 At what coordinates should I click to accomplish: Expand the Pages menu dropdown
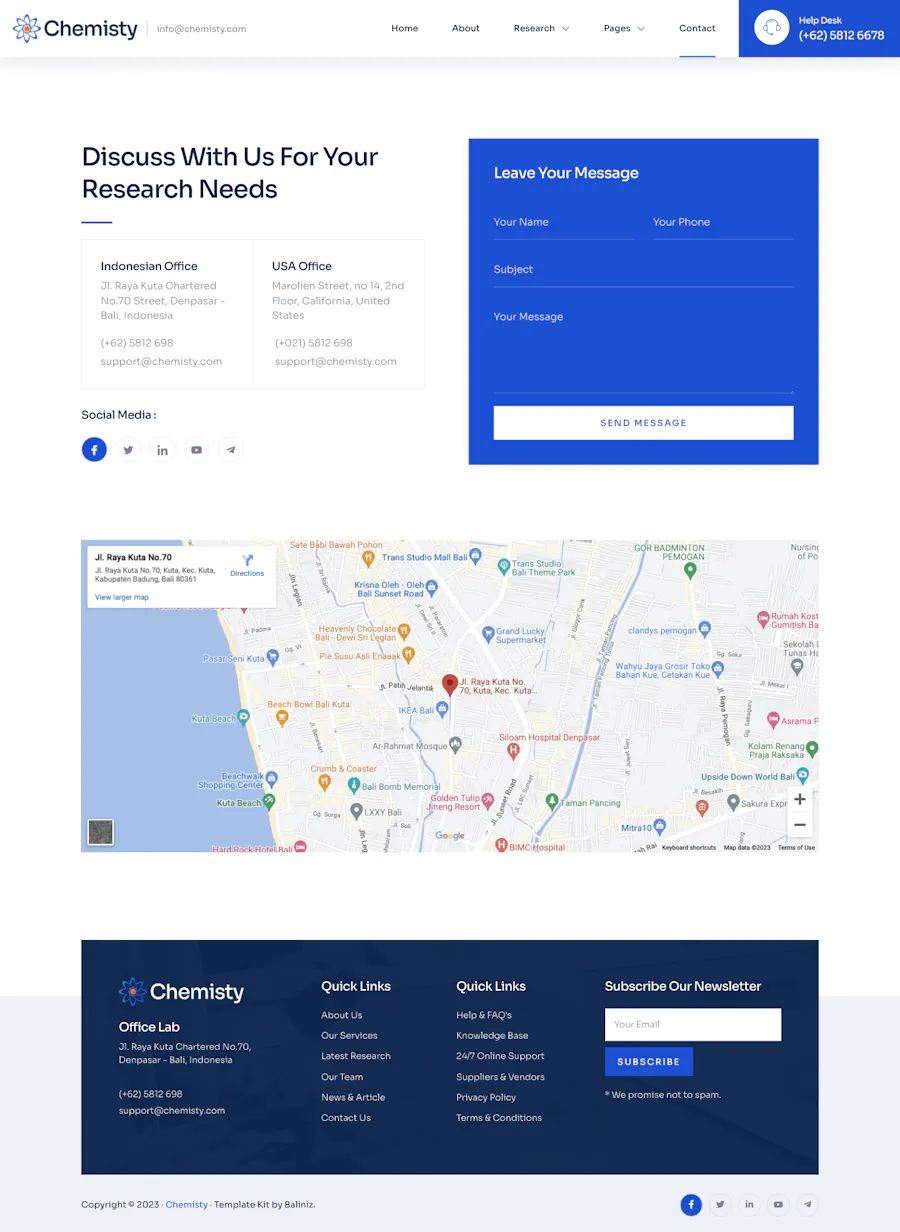pos(624,28)
